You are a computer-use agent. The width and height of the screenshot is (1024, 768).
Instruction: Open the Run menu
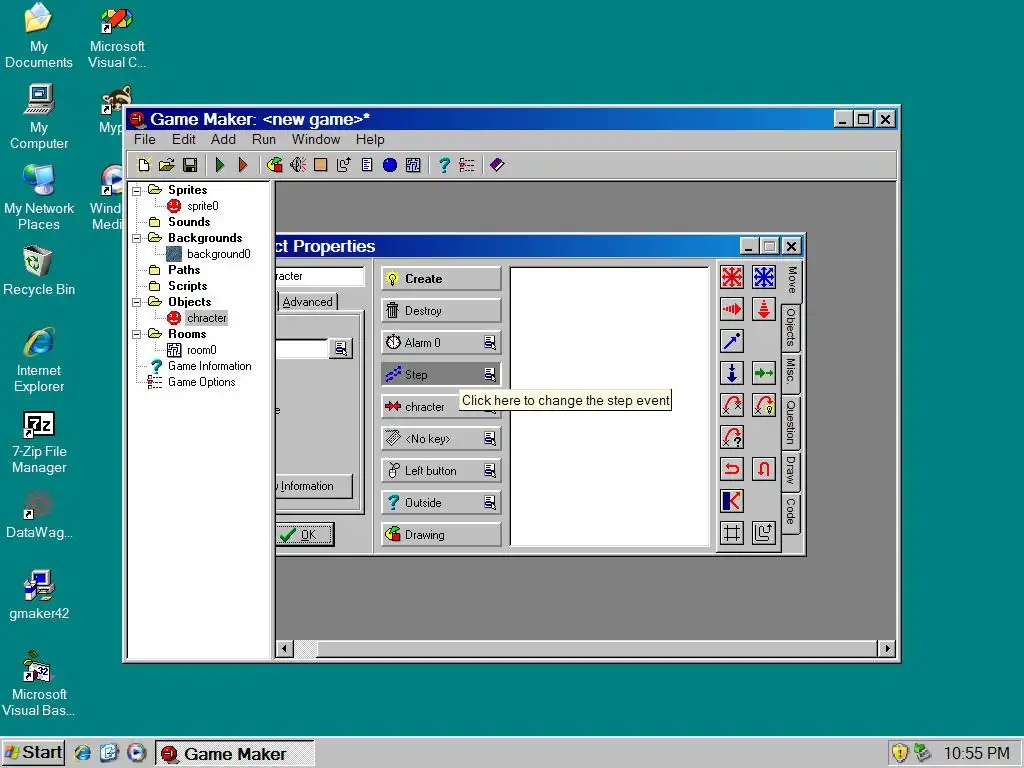tap(264, 140)
